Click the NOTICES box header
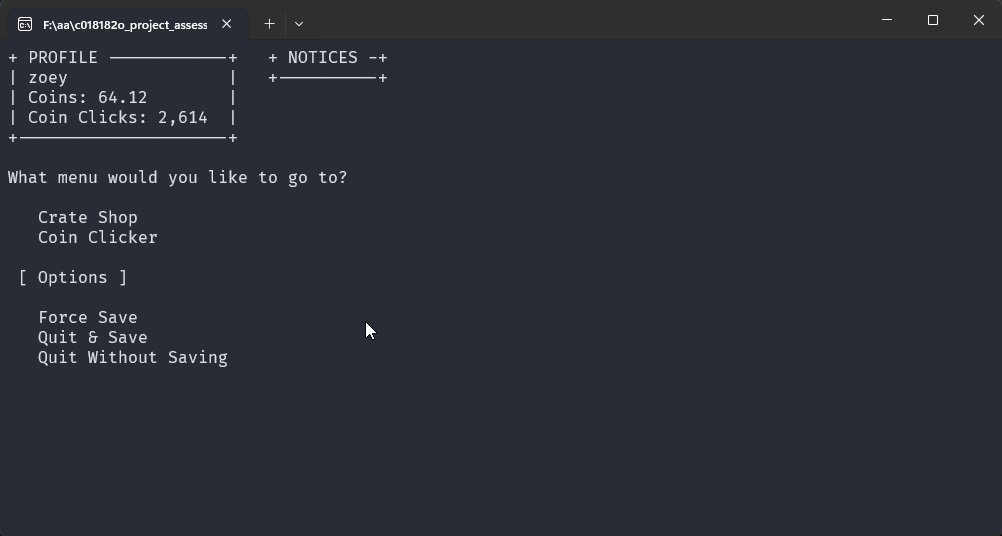Image resolution: width=1002 pixels, height=536 pixels. (x=322, y=58)
